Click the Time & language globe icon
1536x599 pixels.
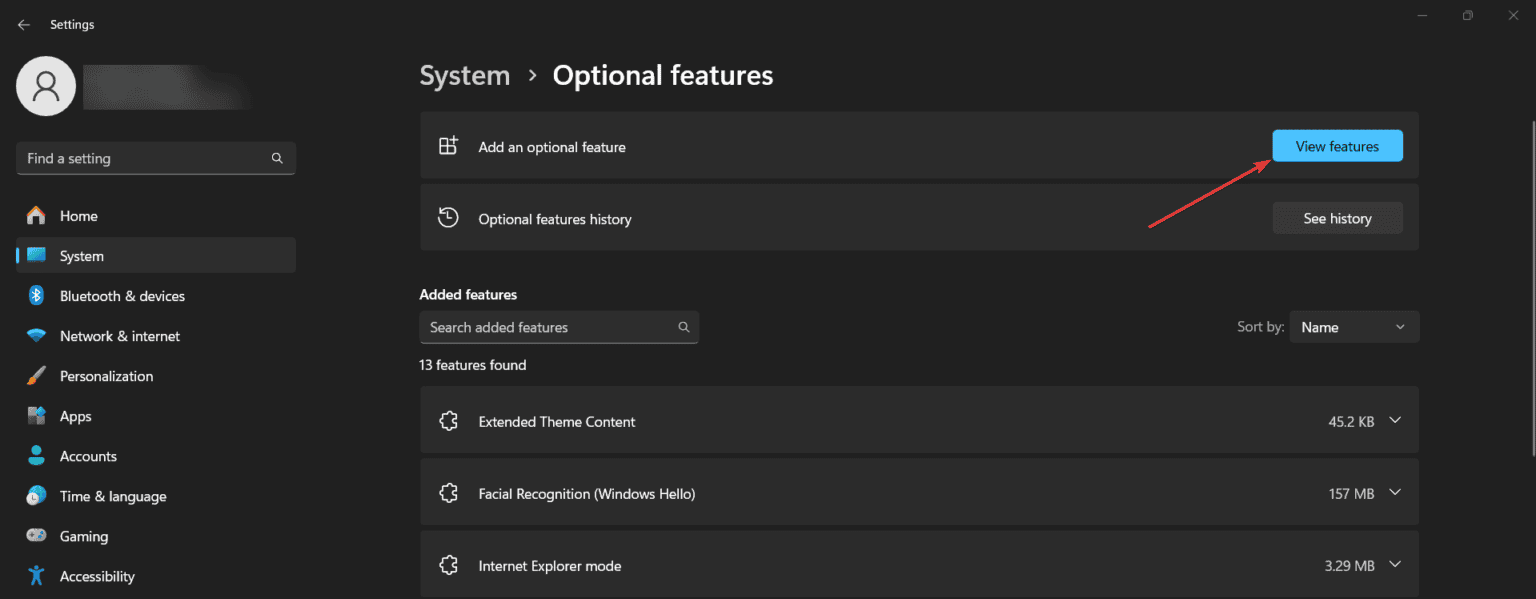(x=37, y=496)
